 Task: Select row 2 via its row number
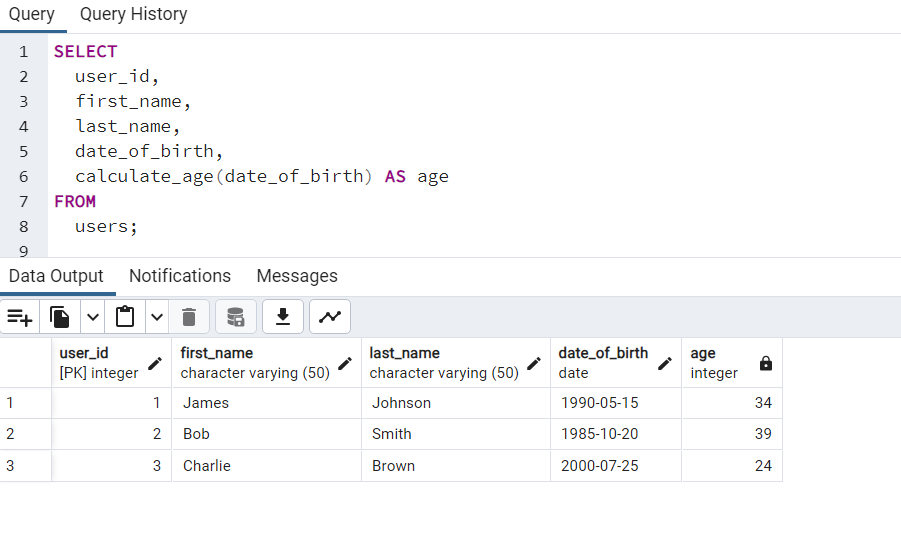tap(11, 434)
